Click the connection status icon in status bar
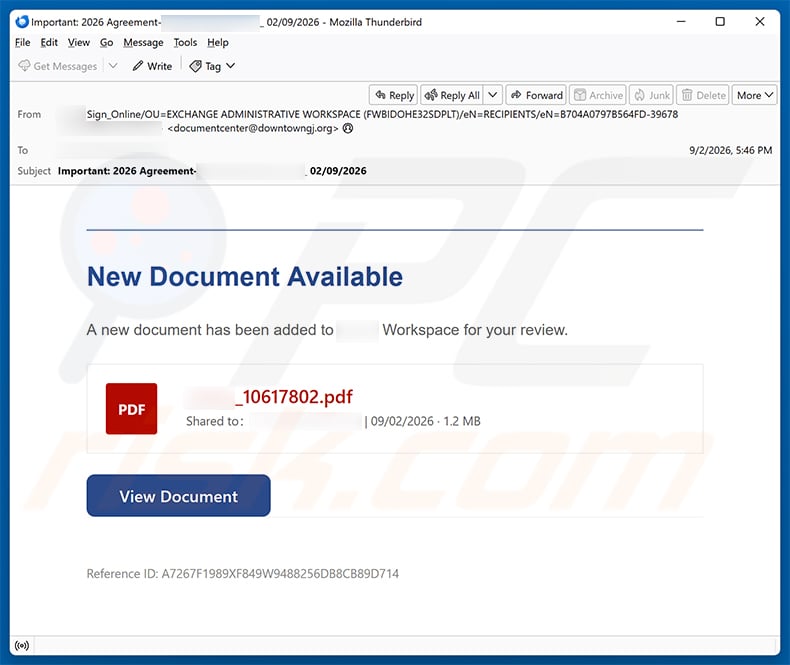The image size is (790, 665). 22,645
